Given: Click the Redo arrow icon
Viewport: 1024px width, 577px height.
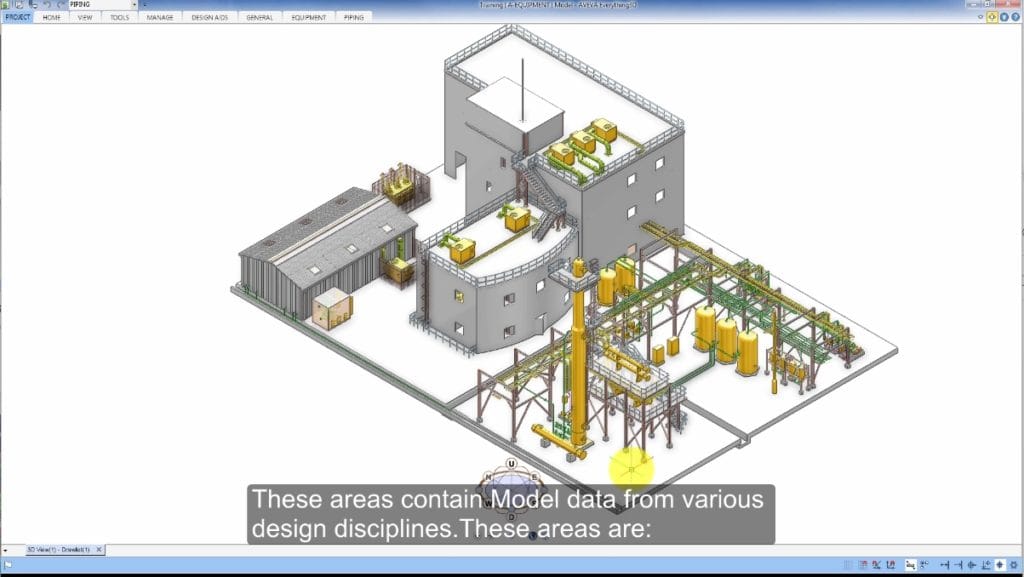Looking at the screenshot, I should coord(61,4).
